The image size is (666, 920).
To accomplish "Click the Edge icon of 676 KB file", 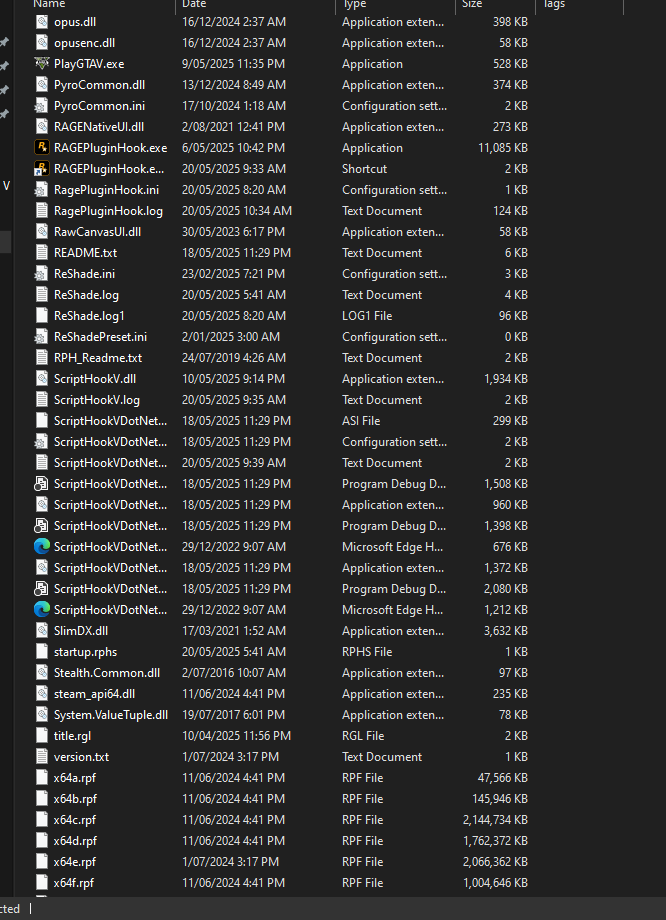I will click(42, 547).
